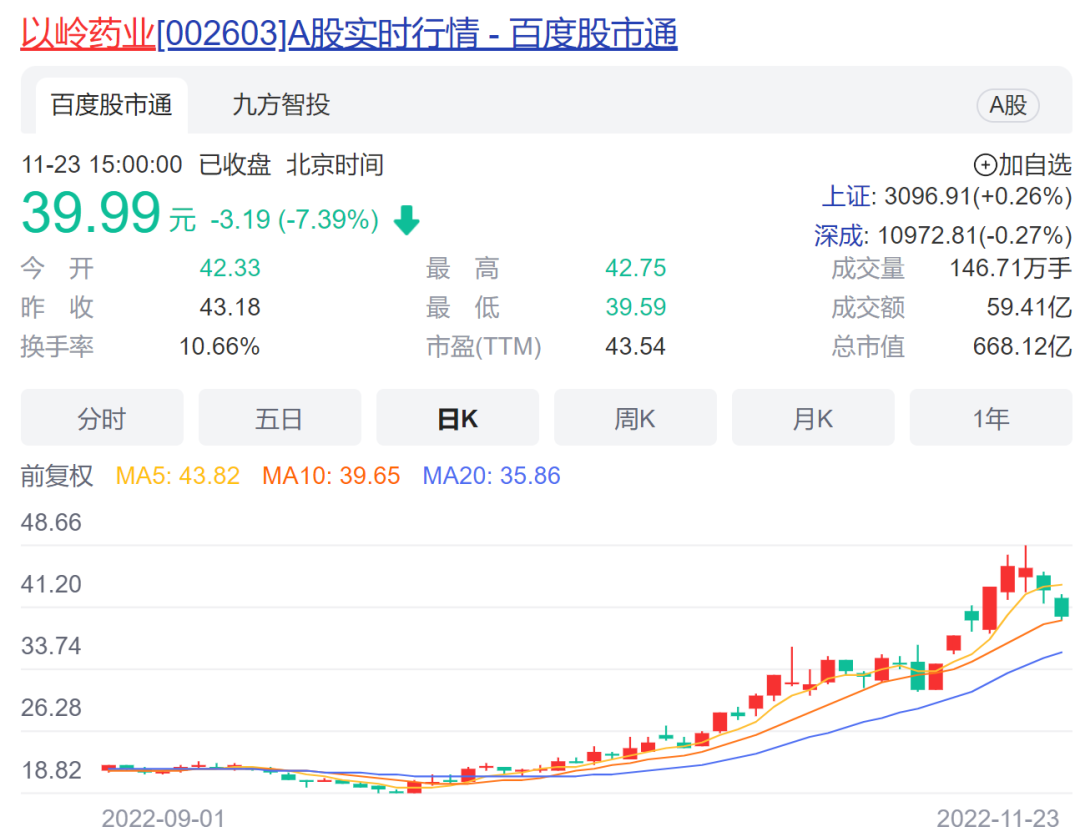Click the 18.82 axis price label
The height and width of the screenshot is (837, 1080).
(51, 770)
